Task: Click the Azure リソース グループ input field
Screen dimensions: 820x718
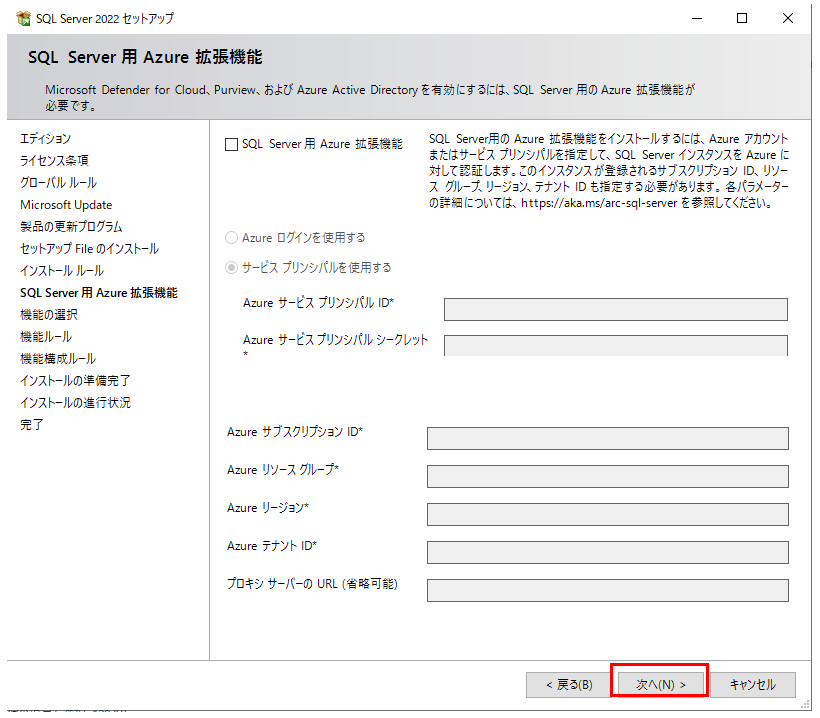Action: 607,476
